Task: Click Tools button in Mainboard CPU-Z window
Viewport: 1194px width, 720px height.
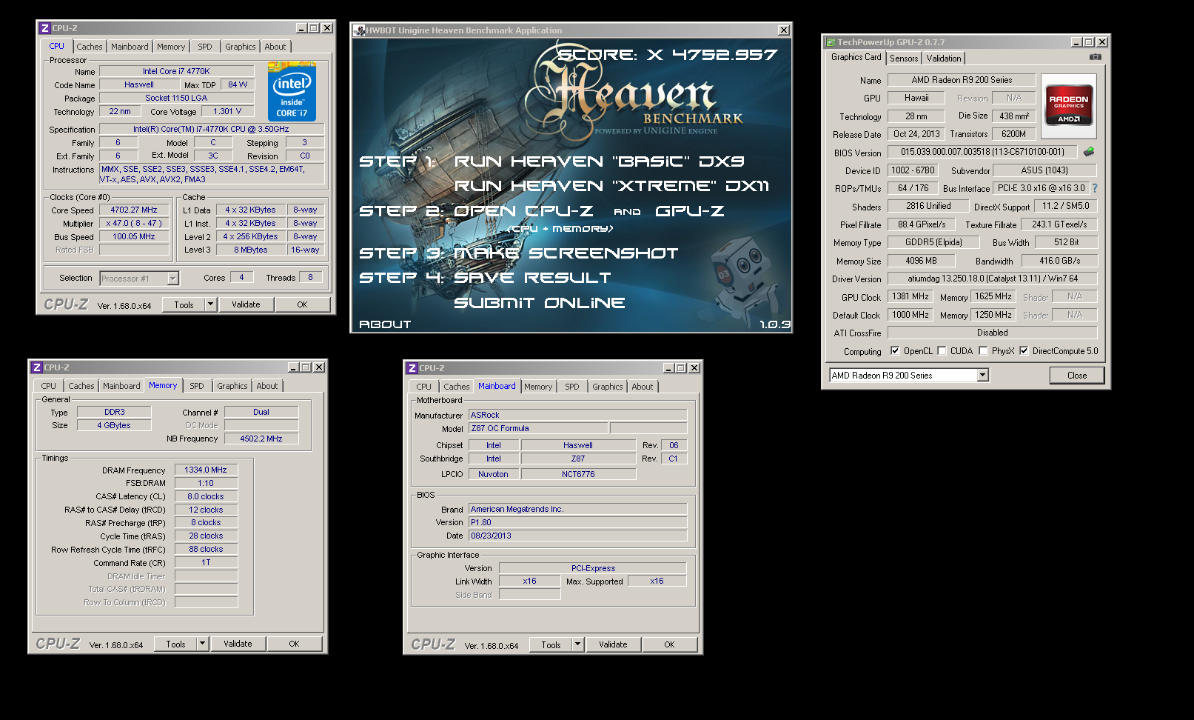Action: pos(551,645)
